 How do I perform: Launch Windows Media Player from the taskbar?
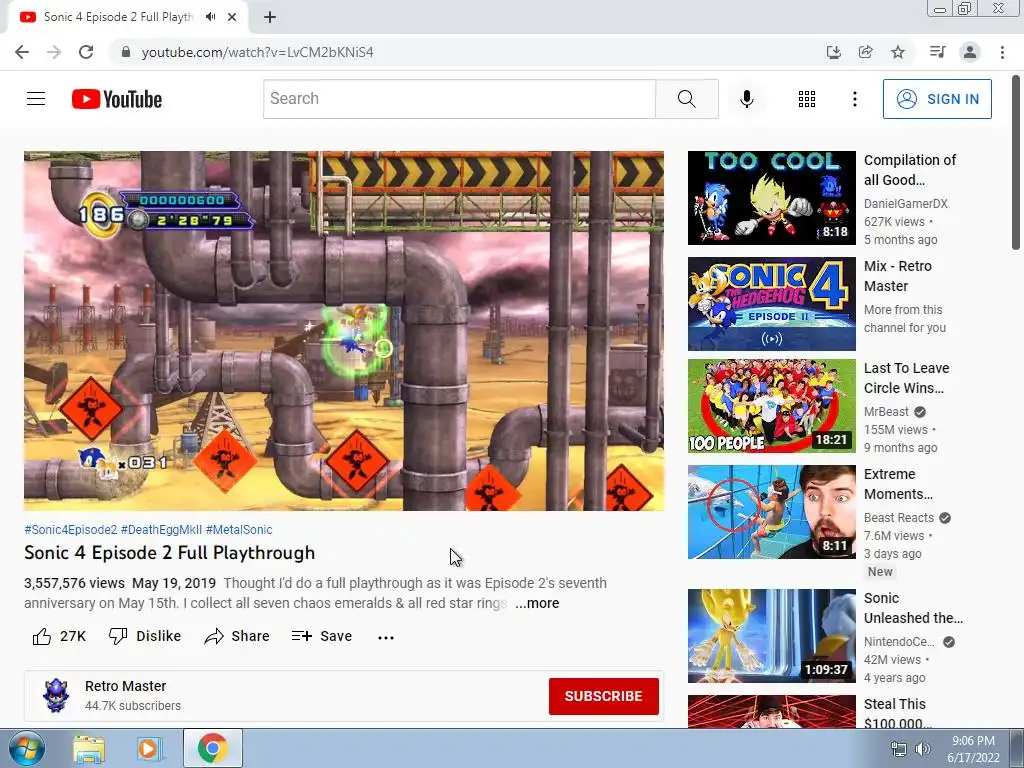pos(149,749)
